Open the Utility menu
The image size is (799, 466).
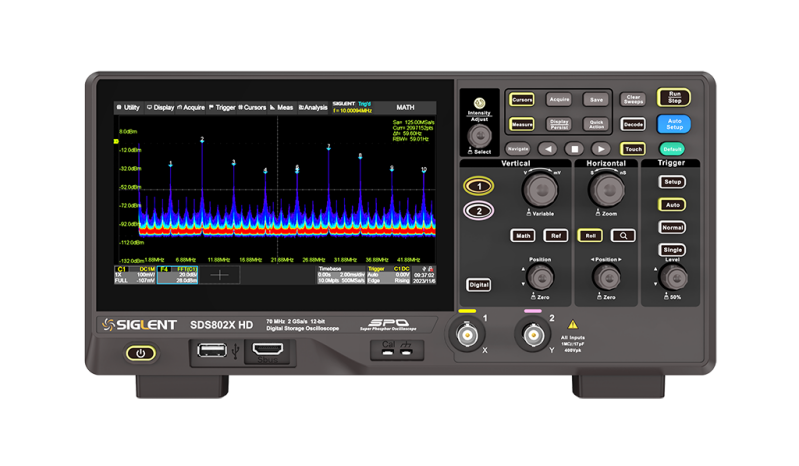128,107
